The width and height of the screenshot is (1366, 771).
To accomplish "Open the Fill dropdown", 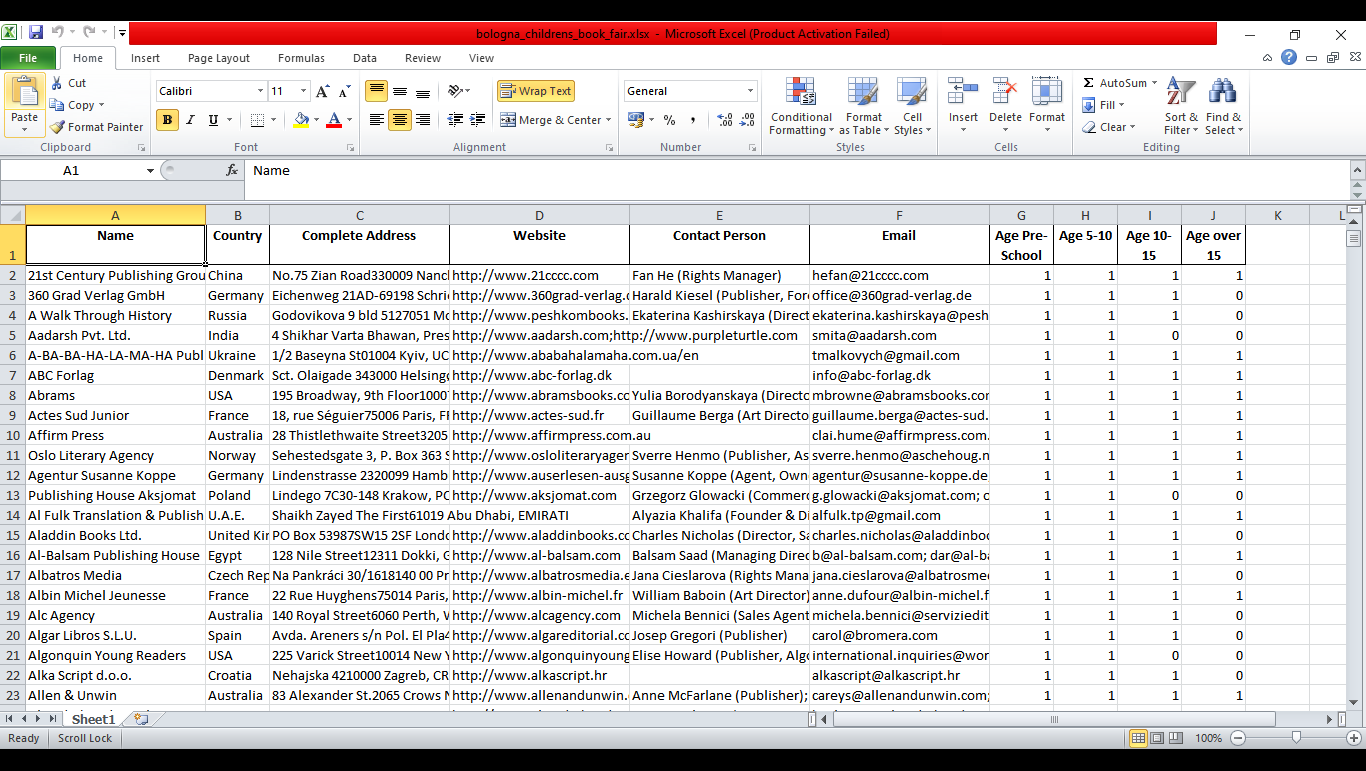I will click(1103, 105).
